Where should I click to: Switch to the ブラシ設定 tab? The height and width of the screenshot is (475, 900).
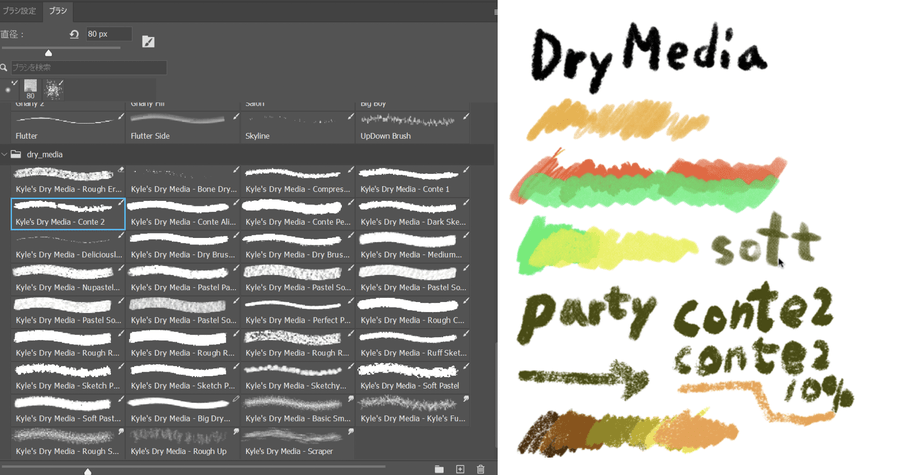pyautogui.click(x=19, y=11)
